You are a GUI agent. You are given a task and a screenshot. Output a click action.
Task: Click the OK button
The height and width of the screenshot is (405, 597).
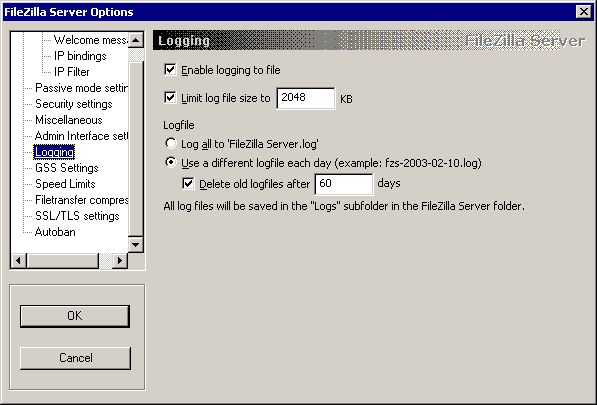[75, 316]
